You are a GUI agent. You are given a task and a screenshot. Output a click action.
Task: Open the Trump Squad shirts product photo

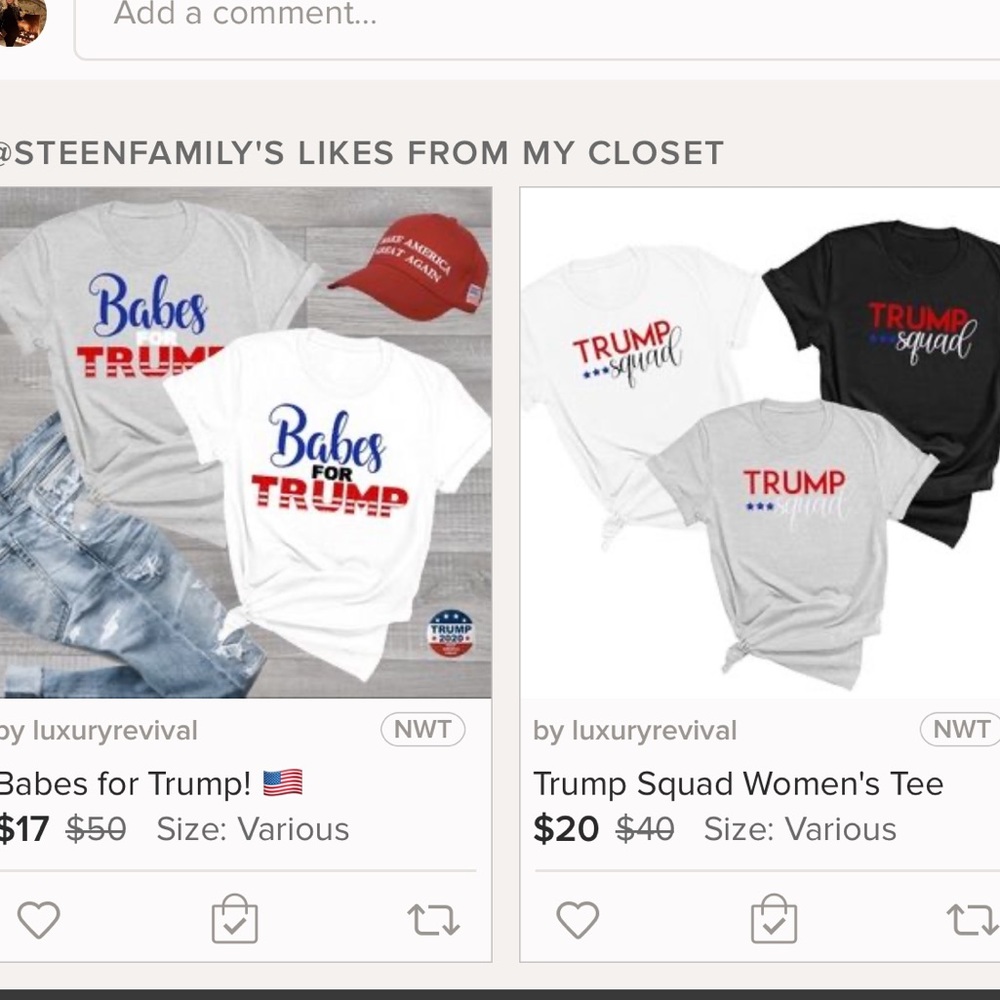[x=760, y=442]
